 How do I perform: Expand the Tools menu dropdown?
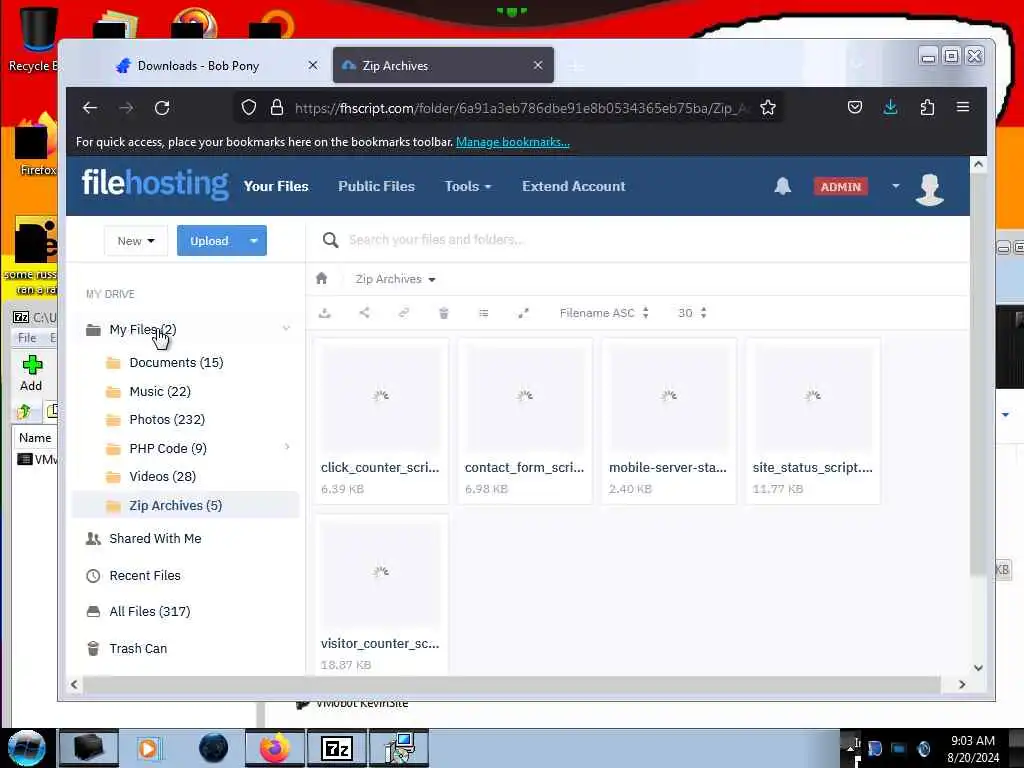(468, 186)
